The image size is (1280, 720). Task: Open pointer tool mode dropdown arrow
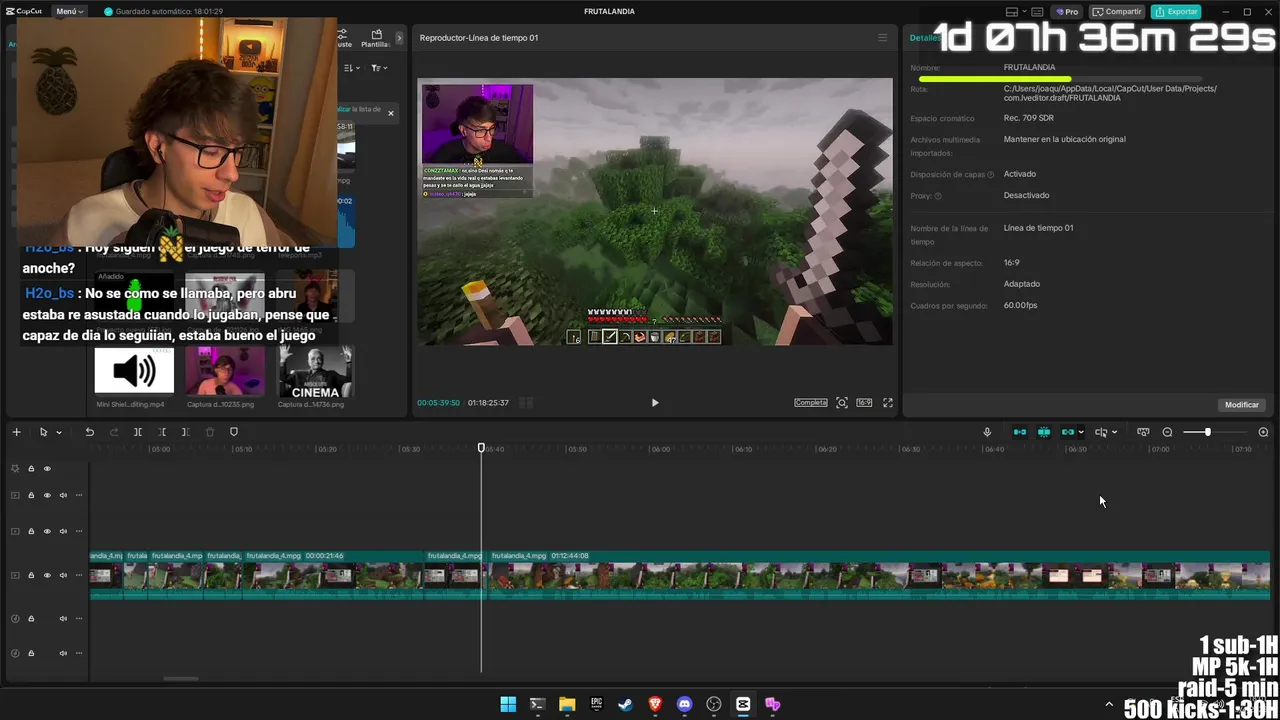(59, 432)
